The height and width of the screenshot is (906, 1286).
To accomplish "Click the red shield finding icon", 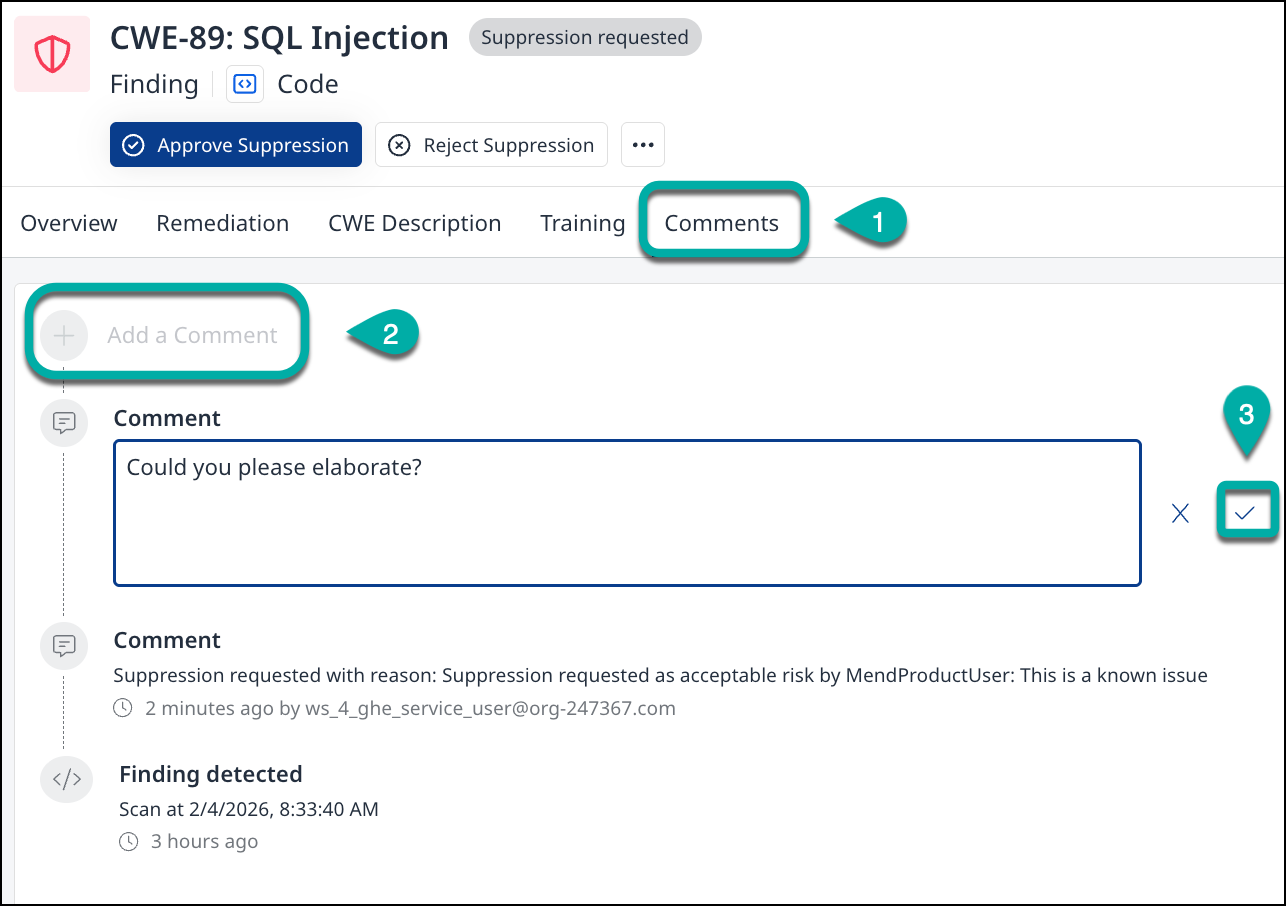I will pos(52,55).
